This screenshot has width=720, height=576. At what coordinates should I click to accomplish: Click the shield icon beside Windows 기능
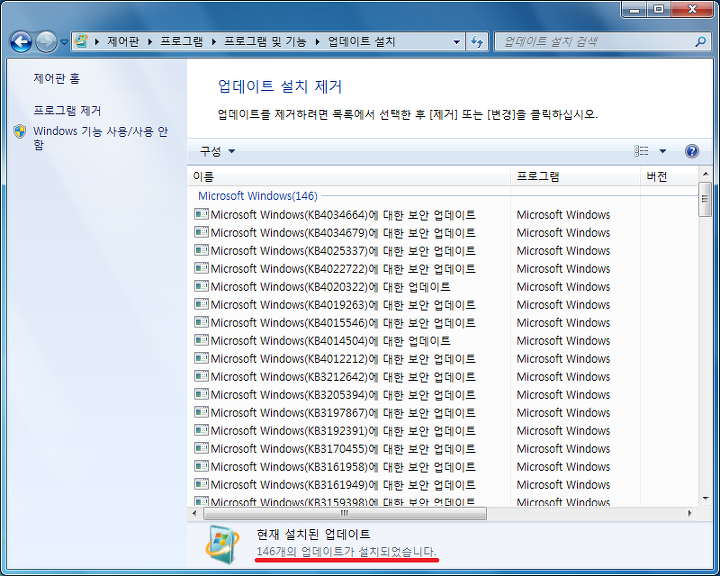pos(20,131)
